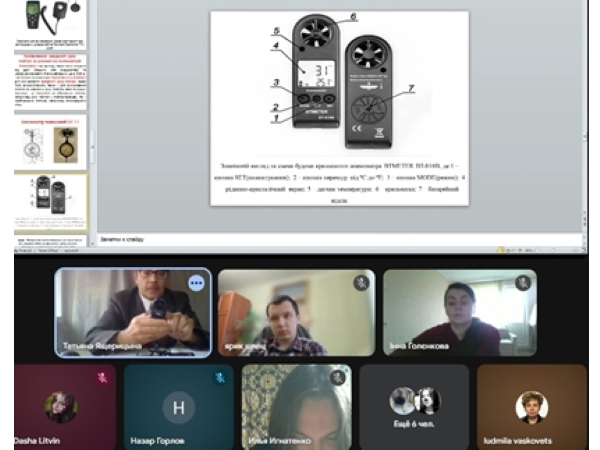Open the three-dots options on Татьяна's tile
Image resolution: width=600 pixels, height=450 pixels.
pyautogui.click(x=196, y=284)
